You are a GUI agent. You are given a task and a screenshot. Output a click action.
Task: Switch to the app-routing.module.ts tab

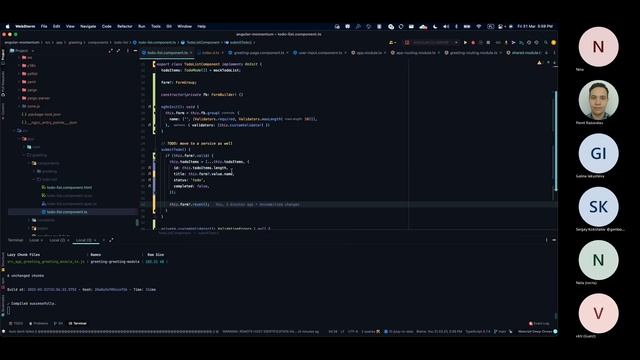pos(416,53)
